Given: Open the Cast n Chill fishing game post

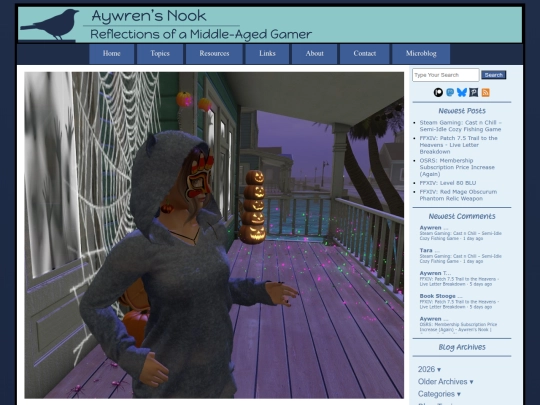Looking at the screenshot, I should pyautogui.click(x=461, y=126).
